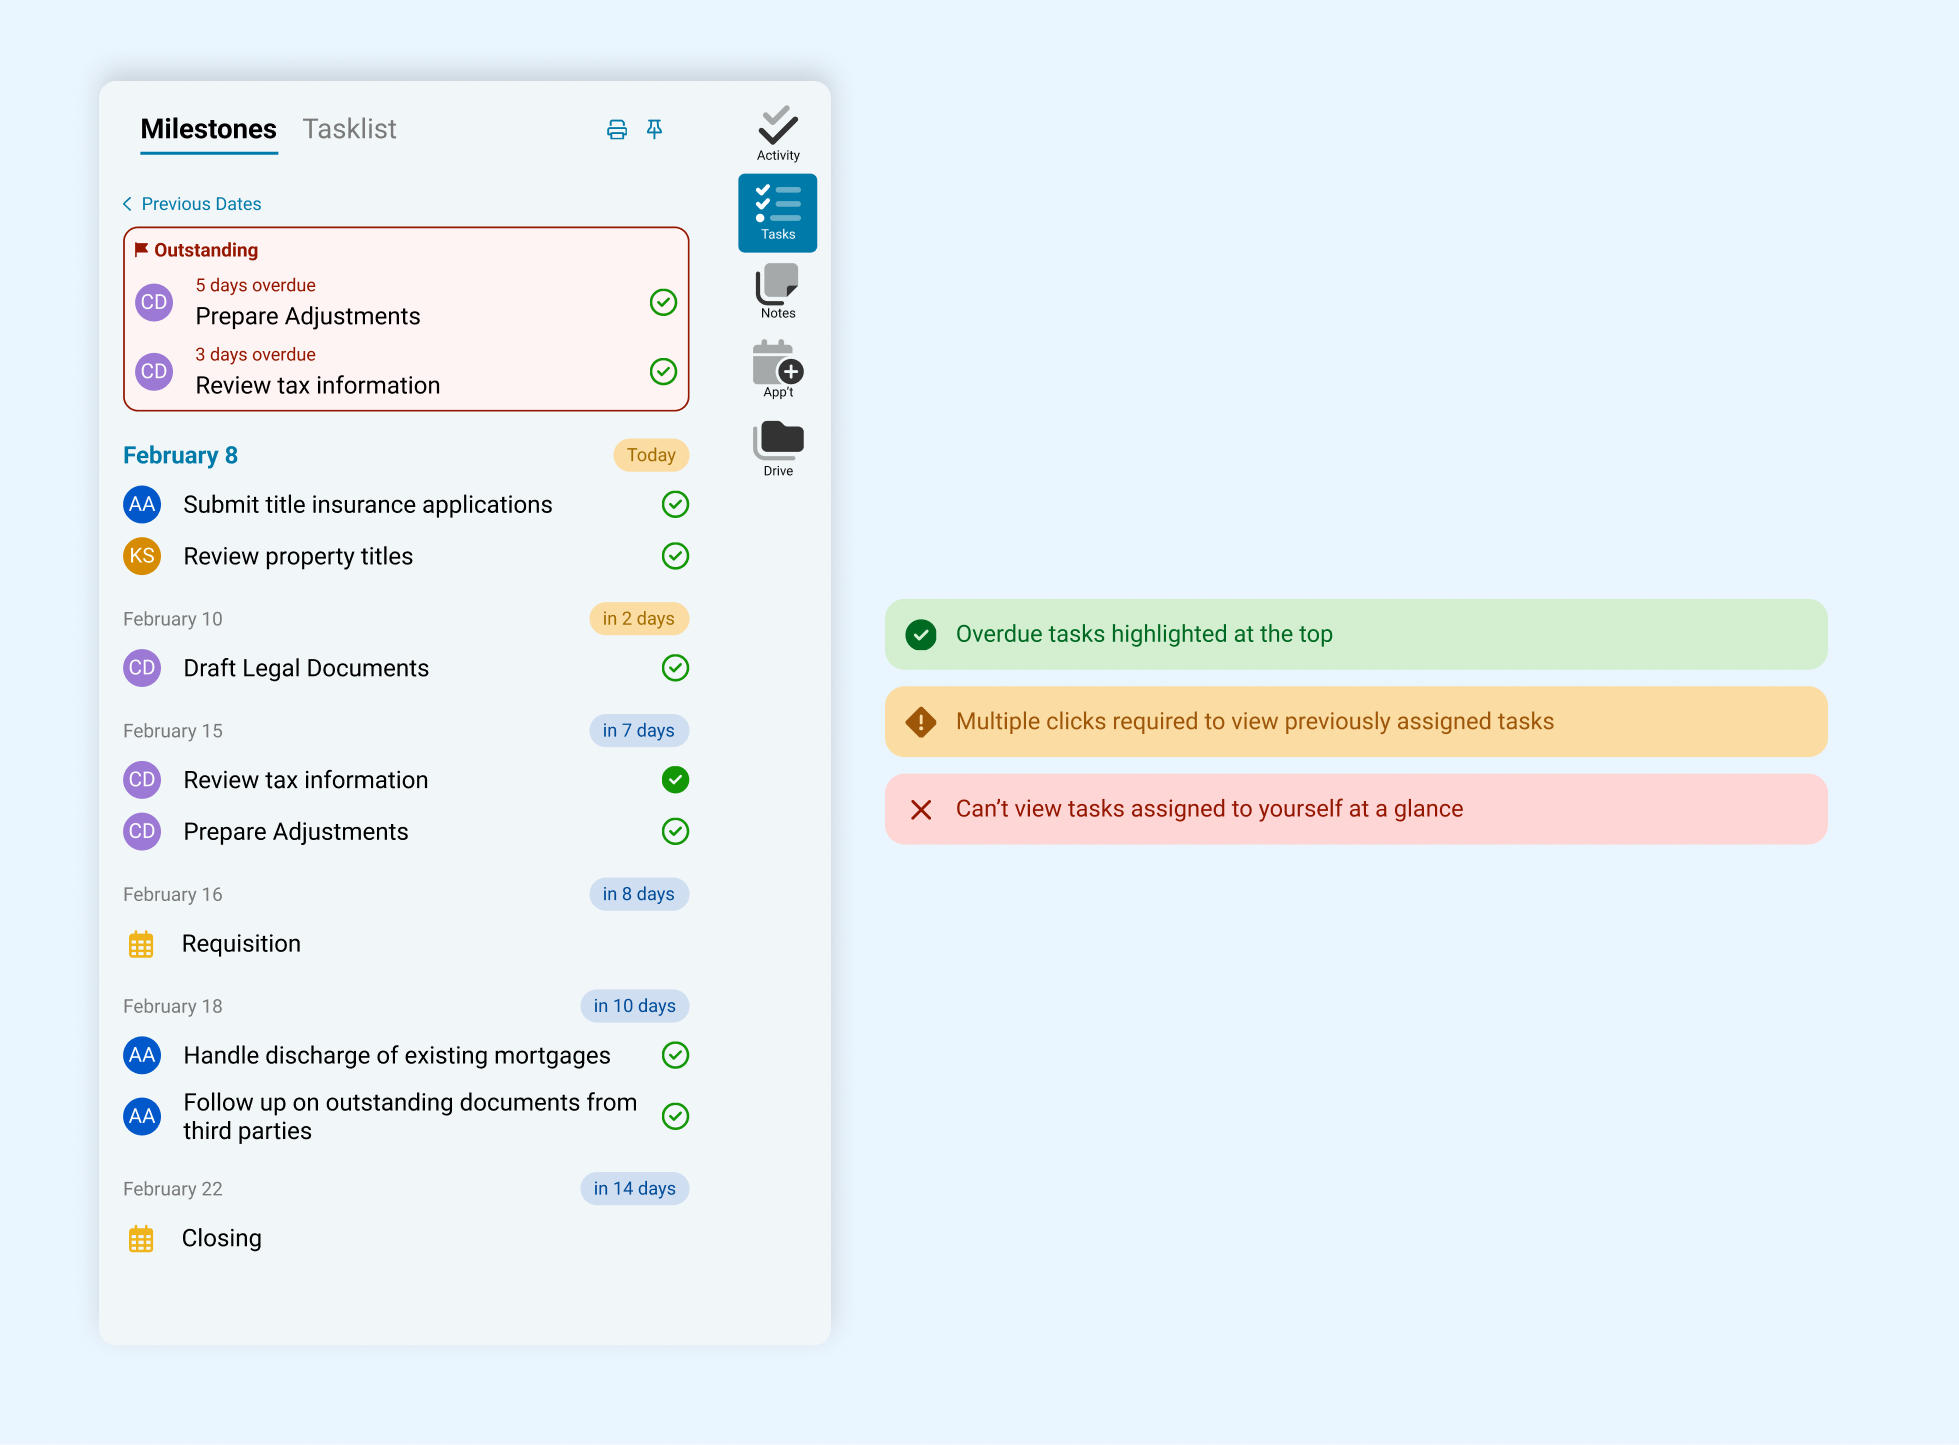Click the Closing calendar icon
Screen dimensions: 1959x1445
141,1239
